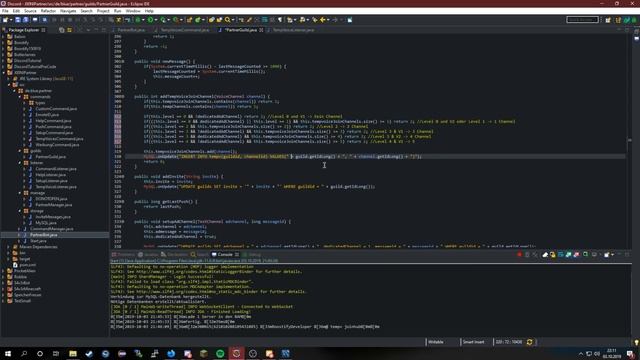Open MySQL.java in Package Explorer
This screenshot has height=360, width=640.
pyautogui.click(x=46, y=223)
